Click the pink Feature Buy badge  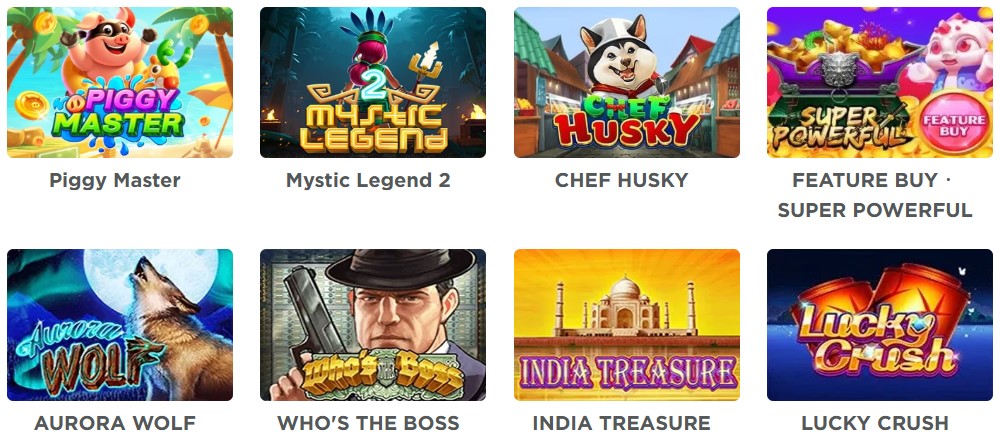[953, 124]
